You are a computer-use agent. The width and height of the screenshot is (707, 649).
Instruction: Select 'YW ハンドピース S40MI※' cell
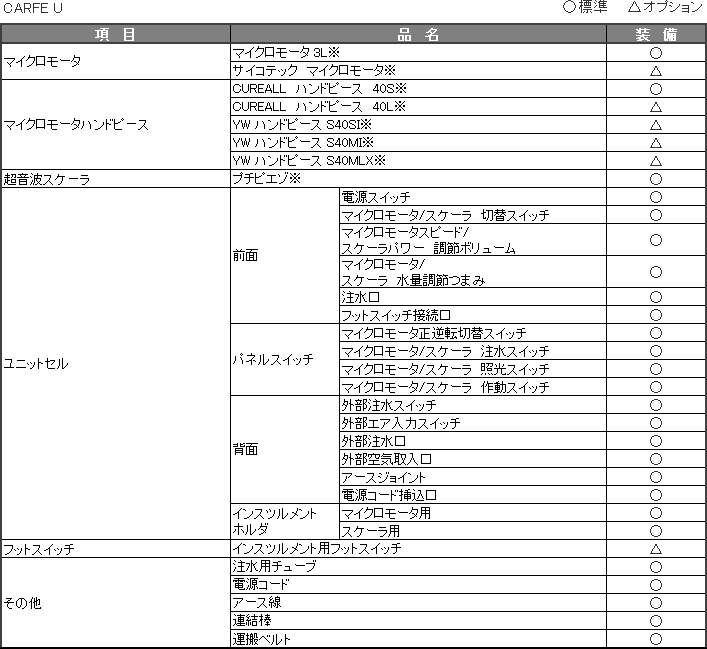coord(418,143)
